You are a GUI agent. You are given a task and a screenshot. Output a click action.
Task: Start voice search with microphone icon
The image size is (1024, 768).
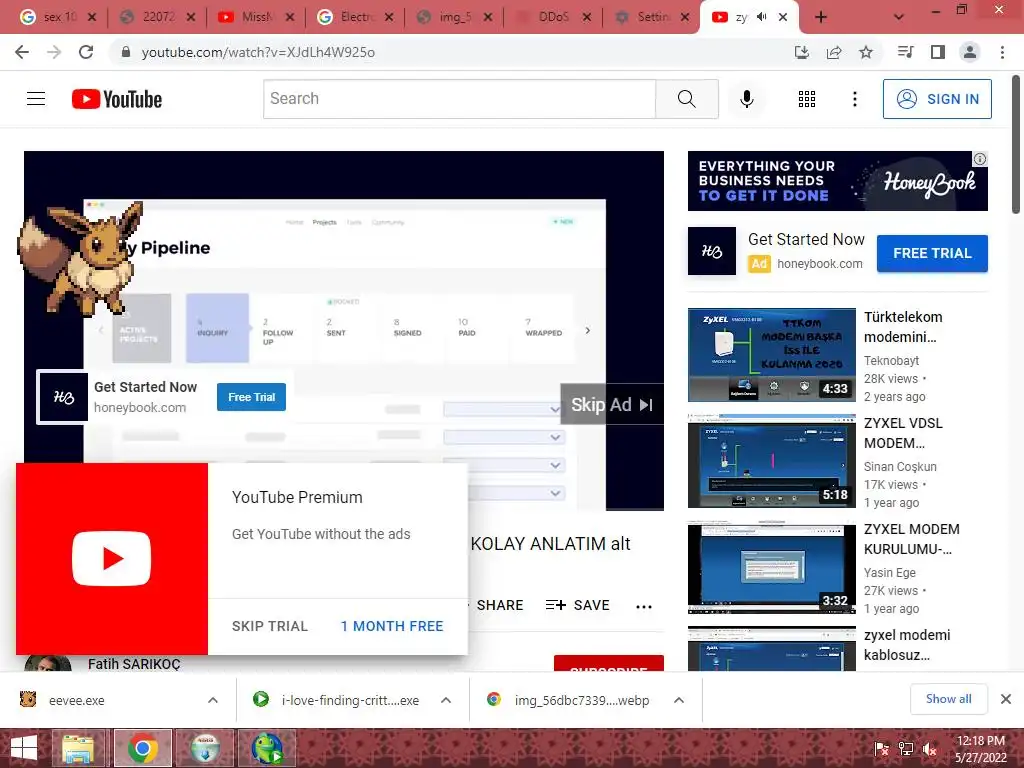click(746, 99)
